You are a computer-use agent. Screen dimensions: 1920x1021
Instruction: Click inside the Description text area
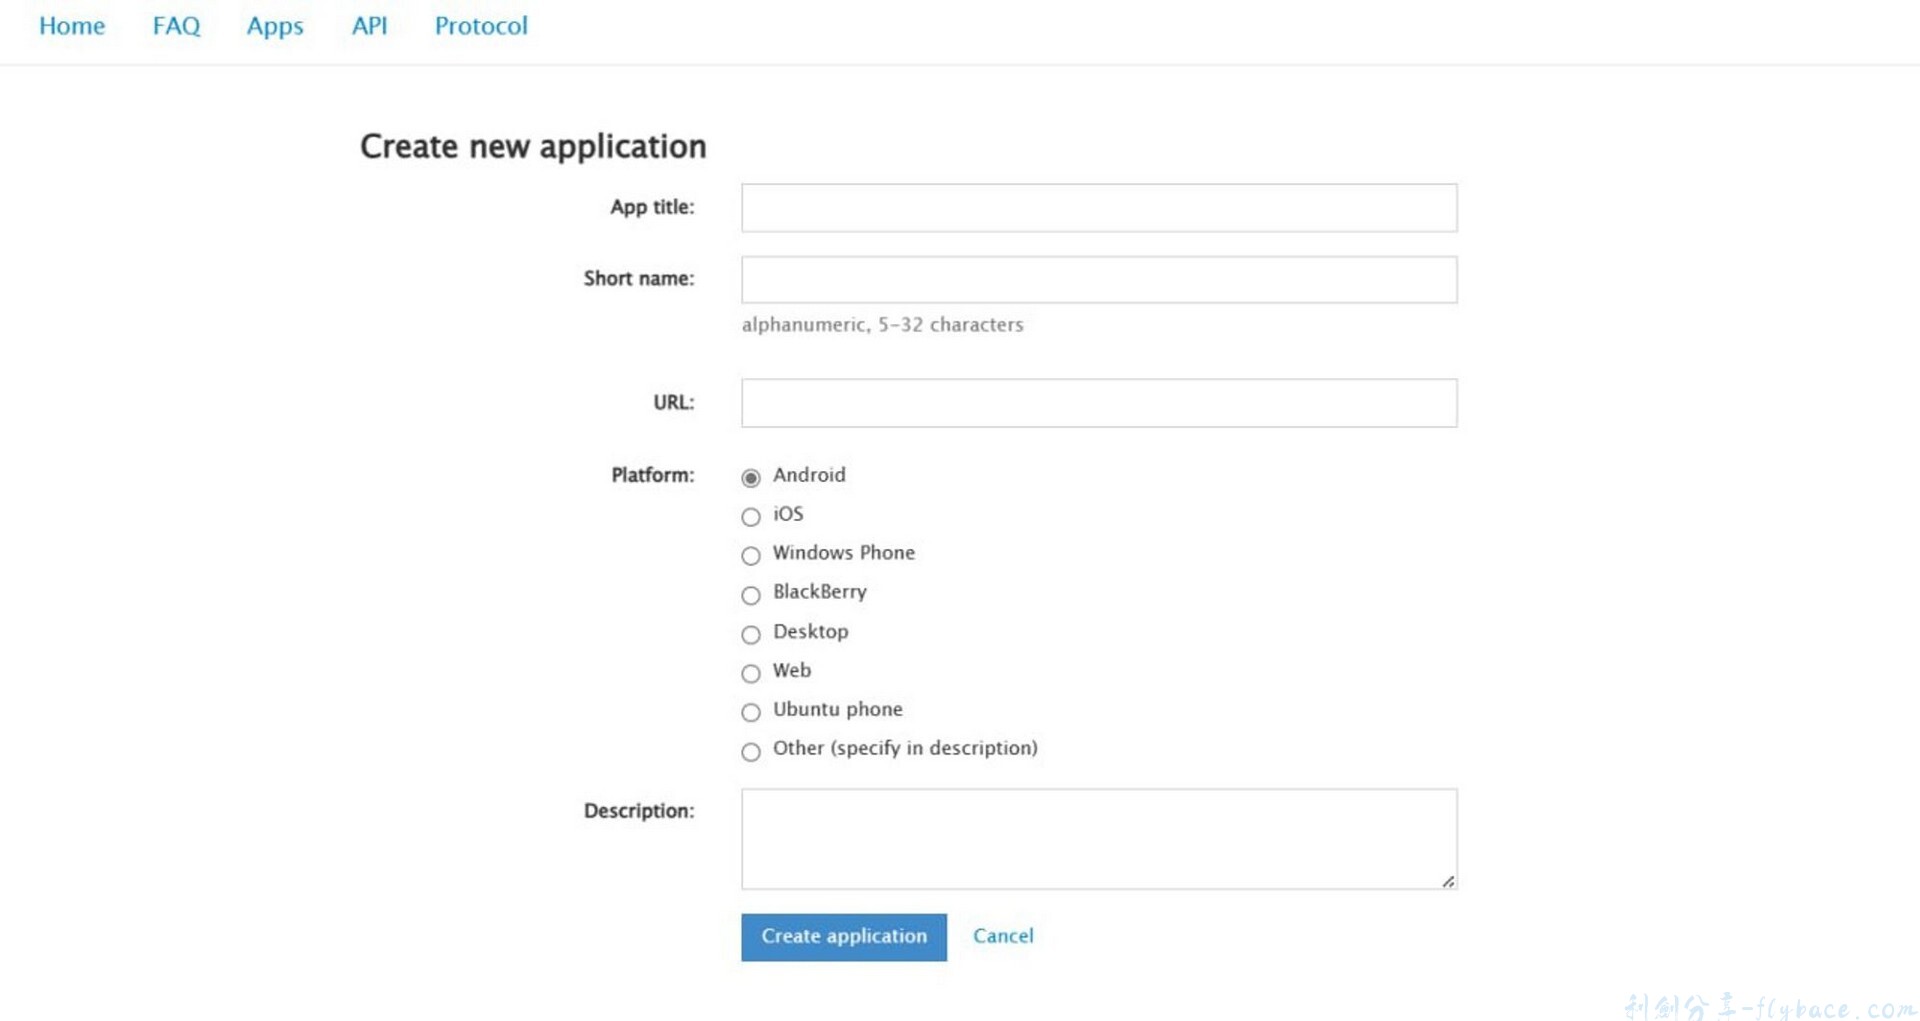point(1098,838)
